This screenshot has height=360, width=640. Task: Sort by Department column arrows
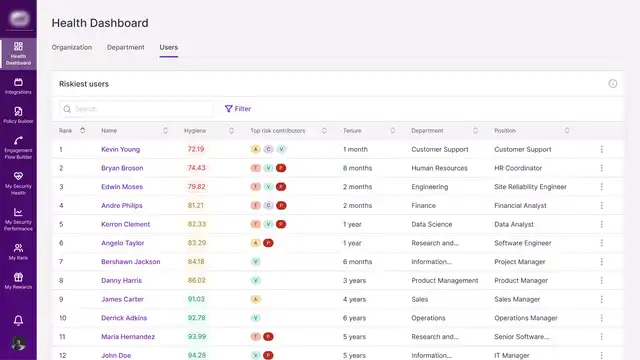tap(476, 131)
